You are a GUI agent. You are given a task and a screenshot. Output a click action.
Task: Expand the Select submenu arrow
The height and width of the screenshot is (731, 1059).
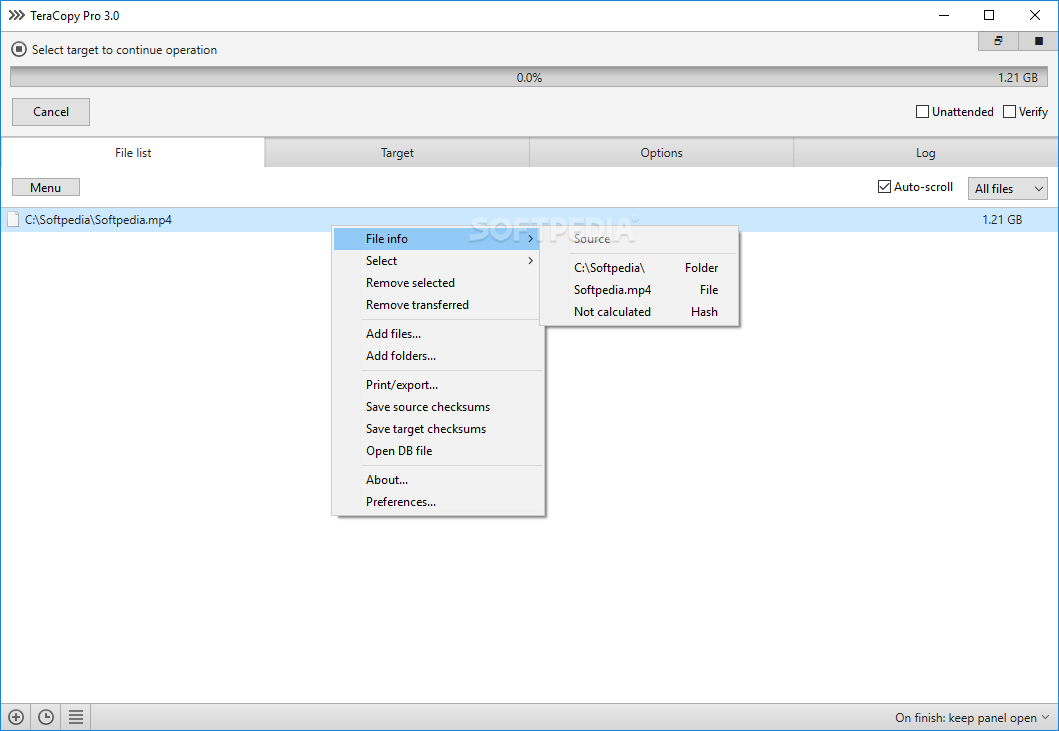coord(531,261)
